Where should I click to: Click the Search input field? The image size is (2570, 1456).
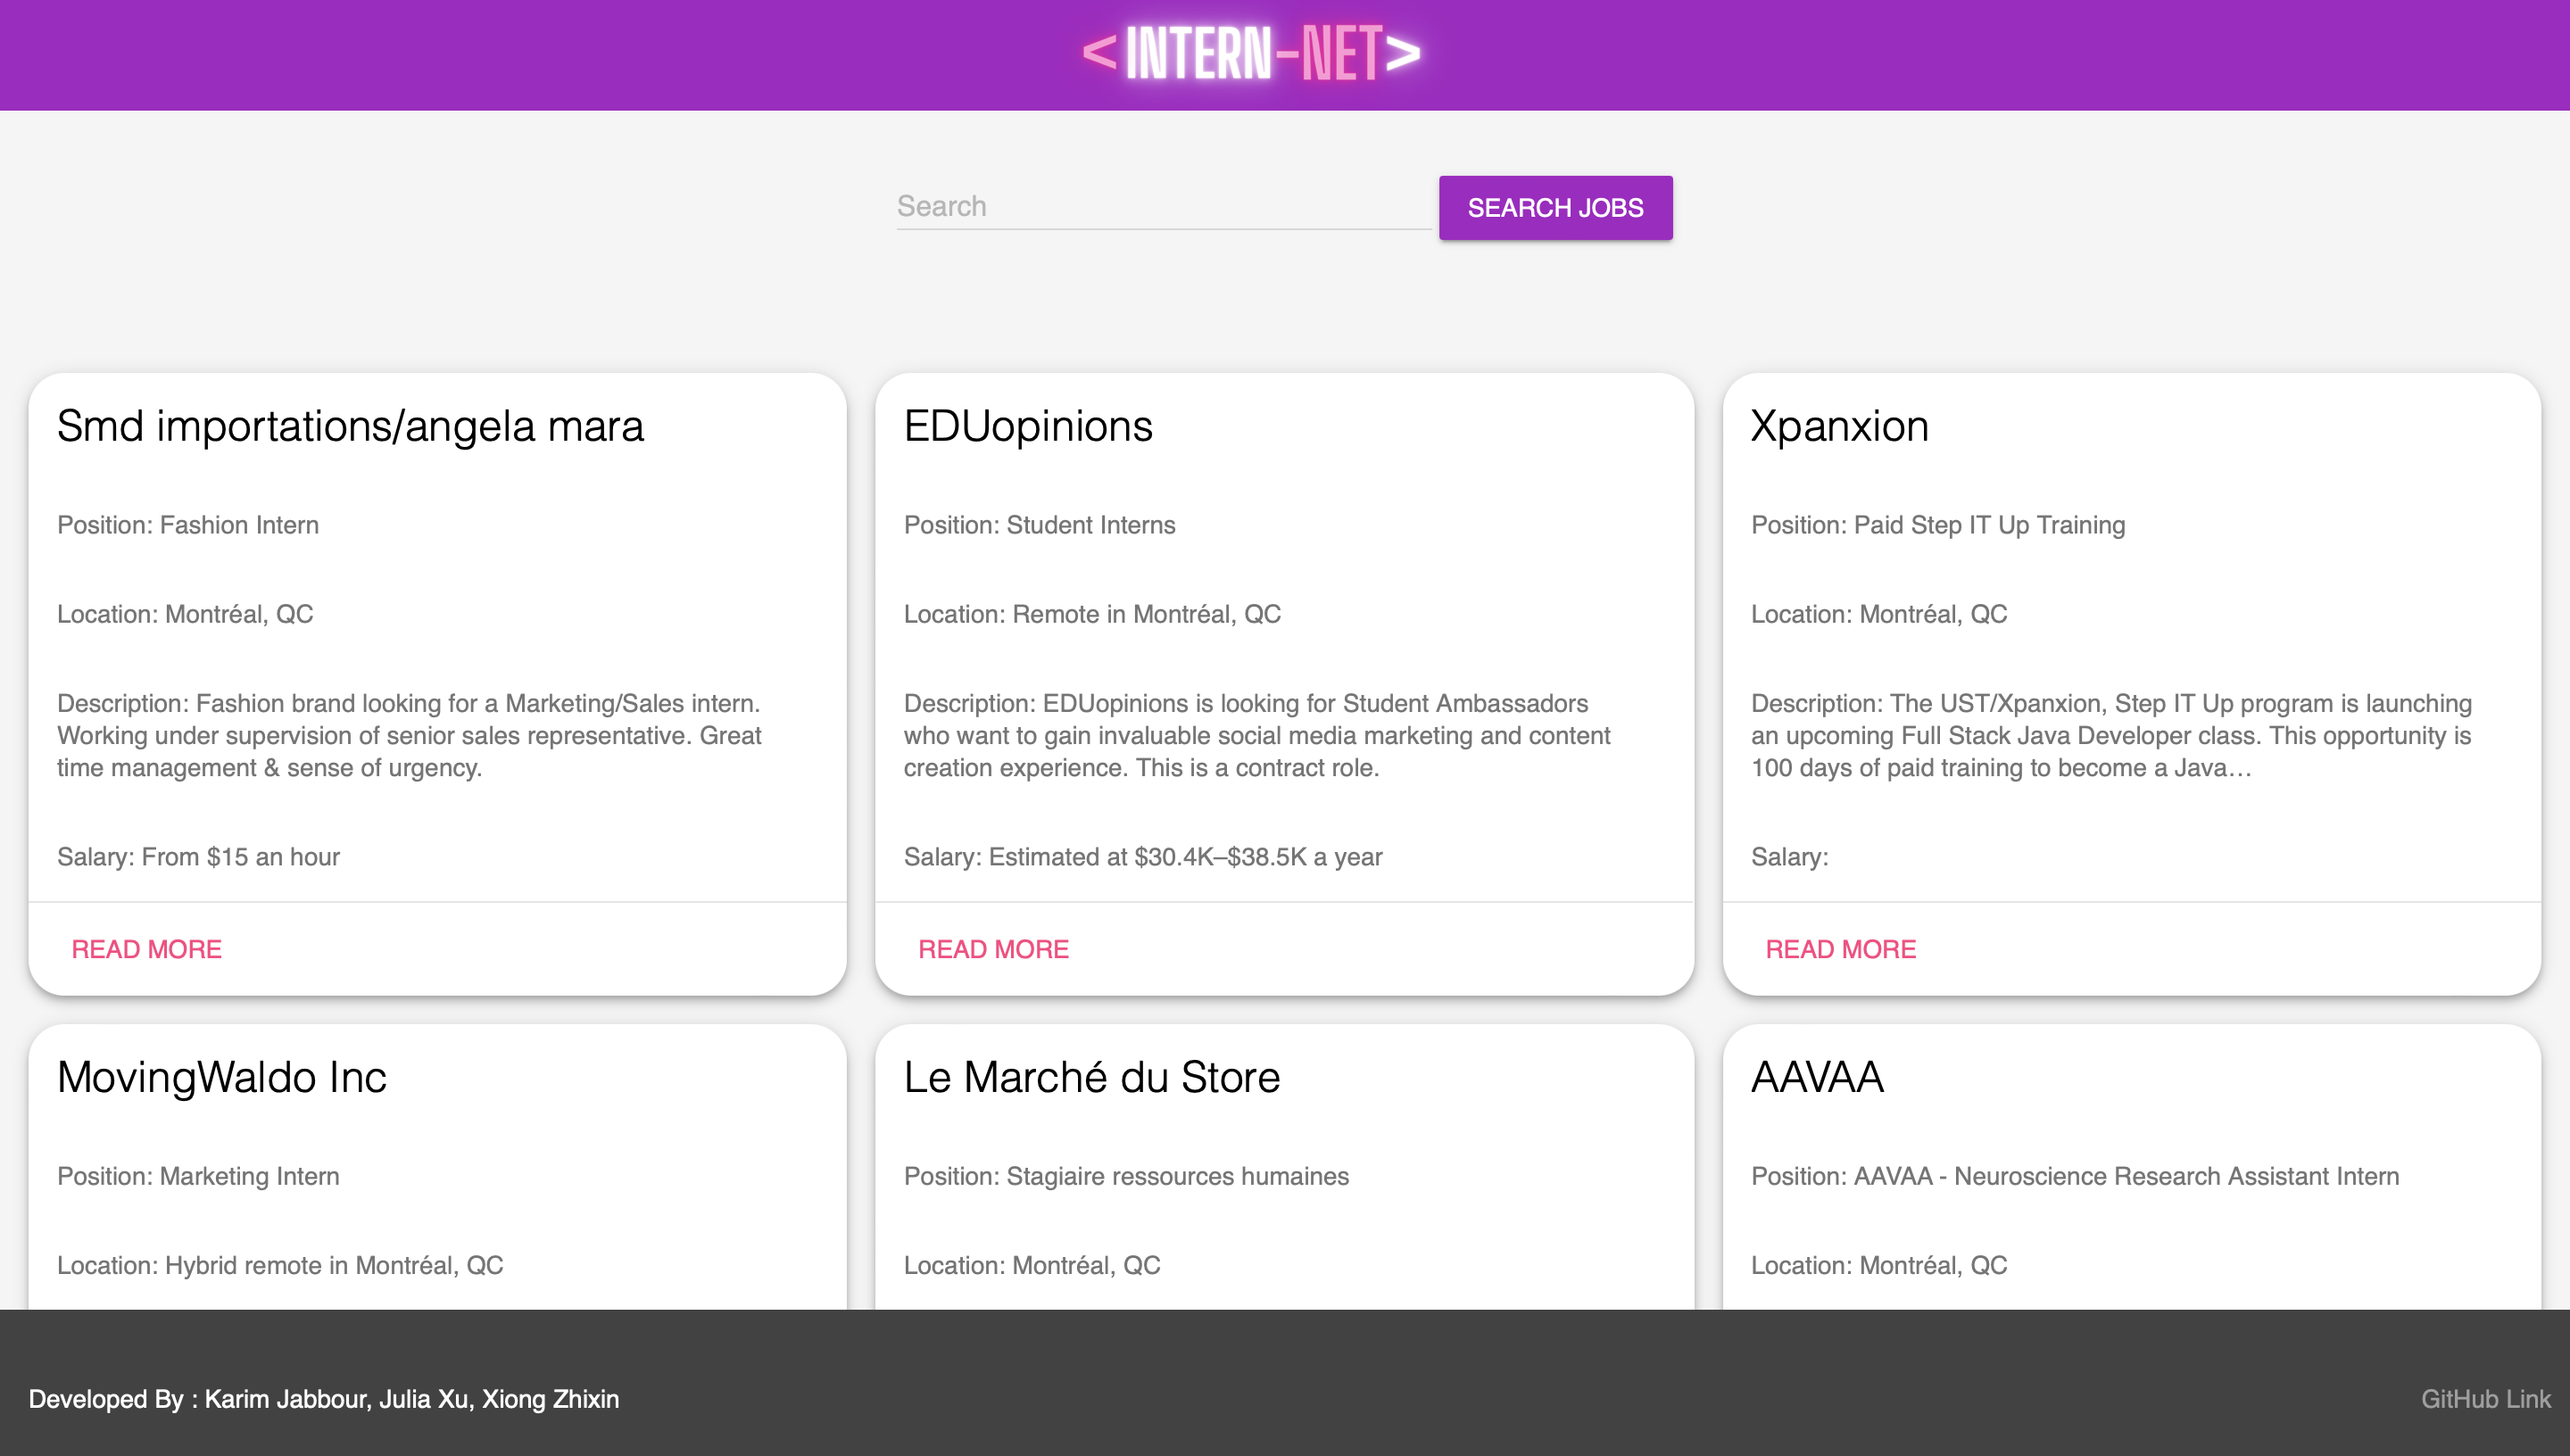[1163, 206]
